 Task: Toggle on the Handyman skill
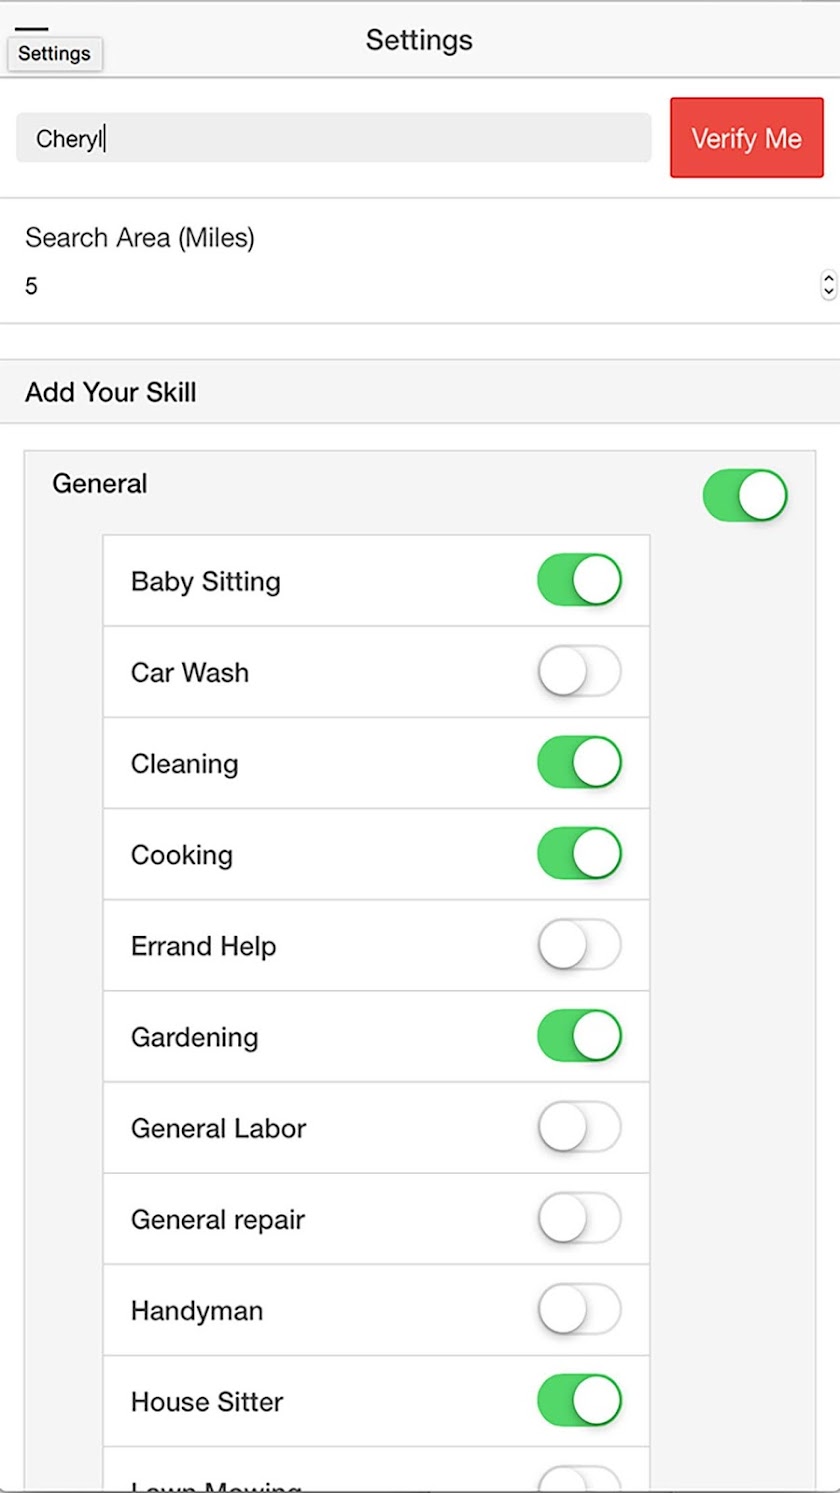(x=579, y=1310)
